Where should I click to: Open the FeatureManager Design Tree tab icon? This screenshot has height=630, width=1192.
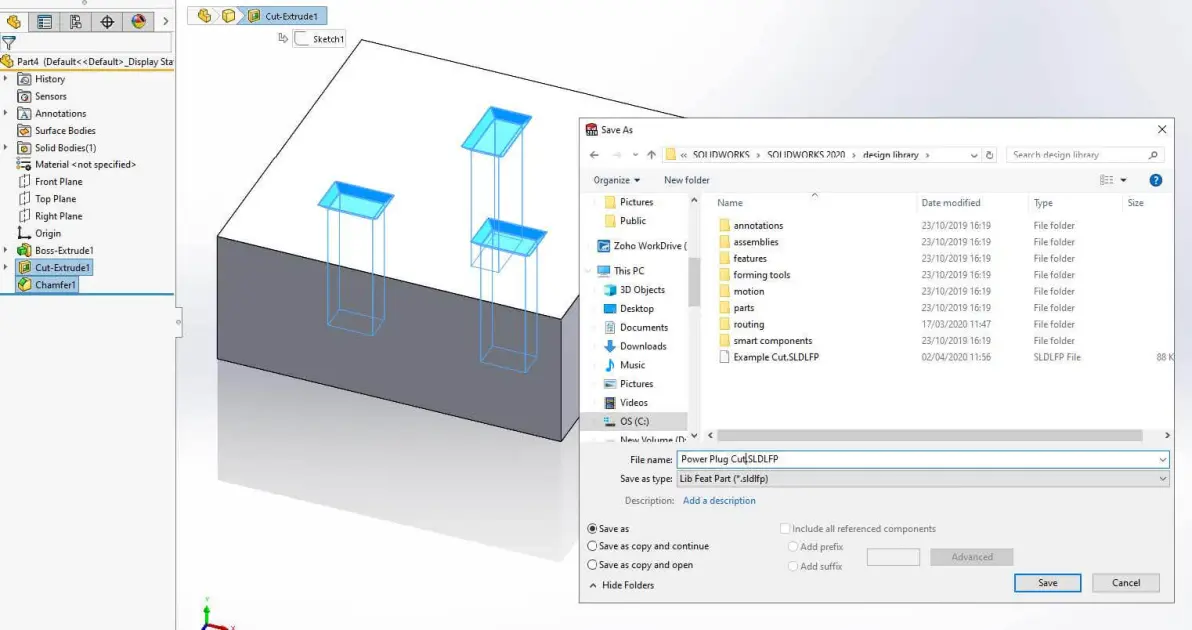click(x=14, y=22)
